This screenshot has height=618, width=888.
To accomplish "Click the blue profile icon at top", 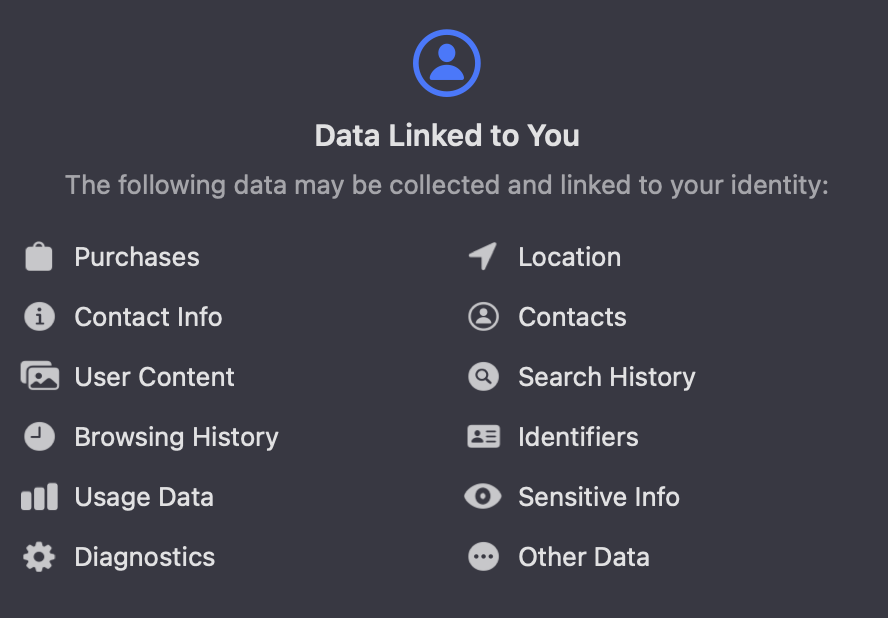I will (447, 63).
